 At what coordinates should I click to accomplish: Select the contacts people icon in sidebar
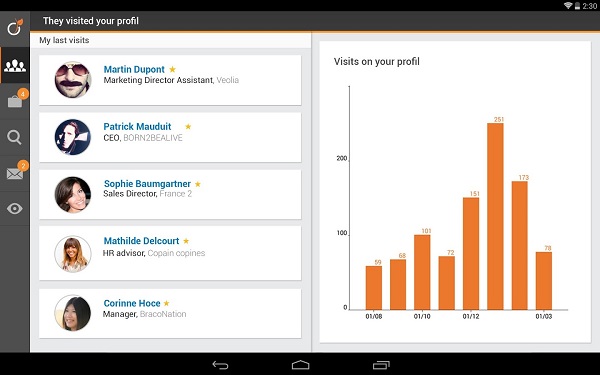pos(15,65)
